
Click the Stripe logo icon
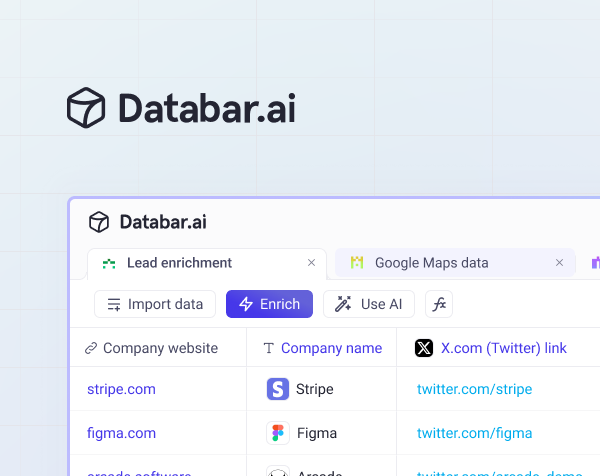(278, 389)
